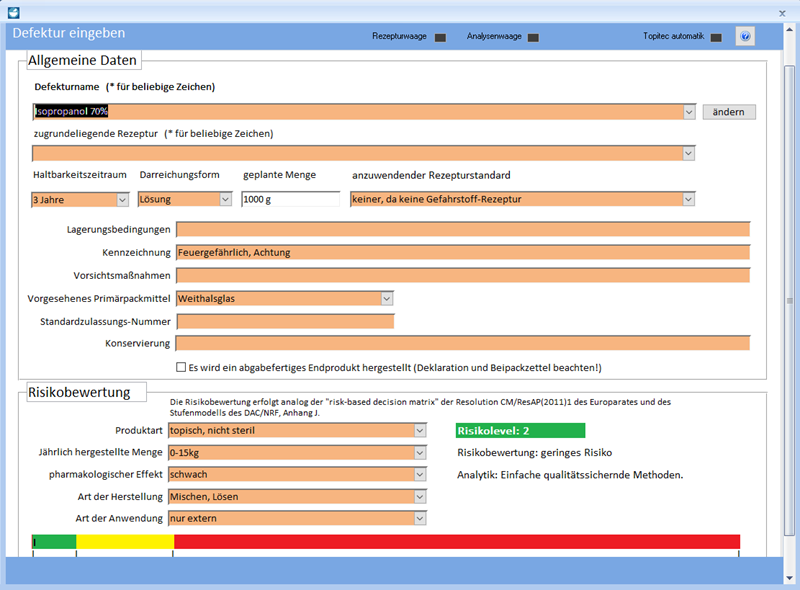The width and height of the screenshot is (800, 590).
Task: Expand the Defekturname dropdown
Action: 688,112
